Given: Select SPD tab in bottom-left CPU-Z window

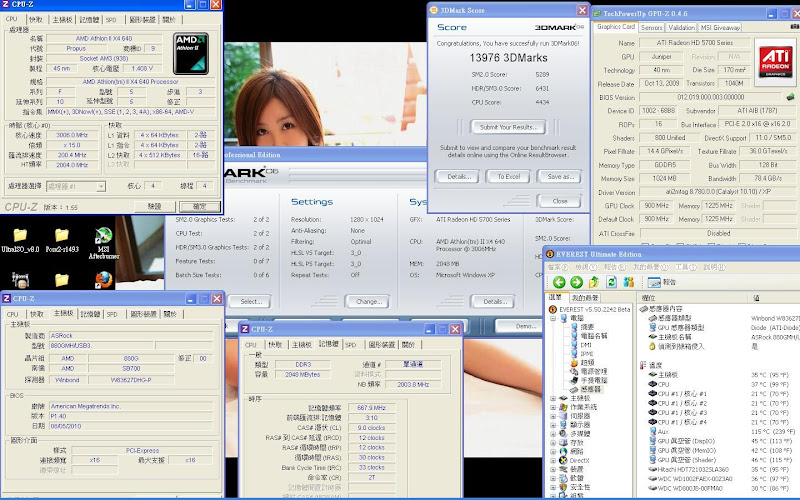Looking at the screenshot, I should coord(112,314).
